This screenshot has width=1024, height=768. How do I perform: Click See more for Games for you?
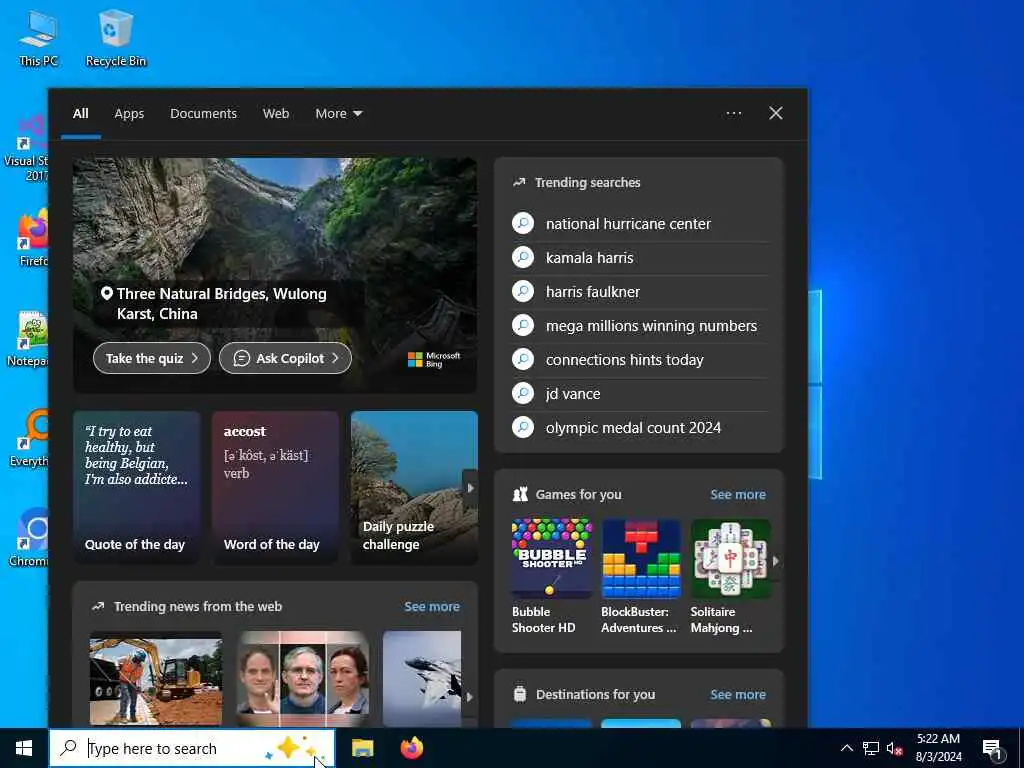(x=738, y=494)
